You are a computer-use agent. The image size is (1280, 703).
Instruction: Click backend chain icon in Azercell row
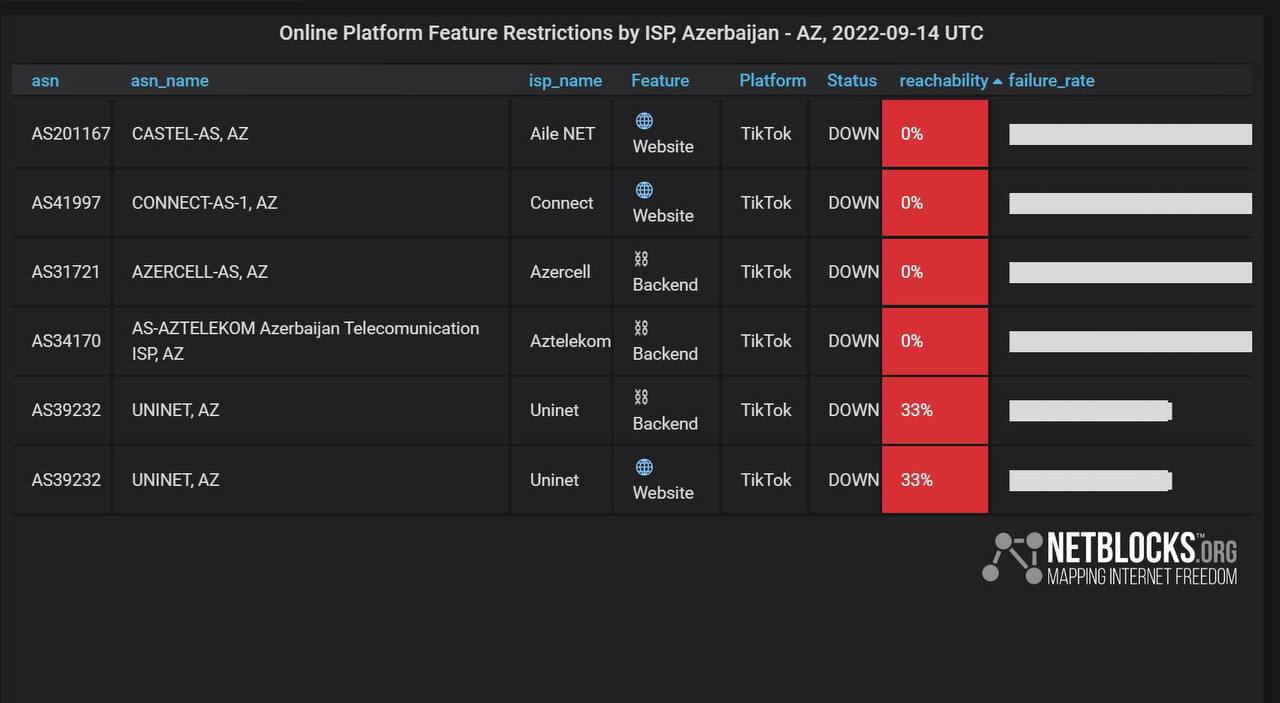[x=641, y=259]
